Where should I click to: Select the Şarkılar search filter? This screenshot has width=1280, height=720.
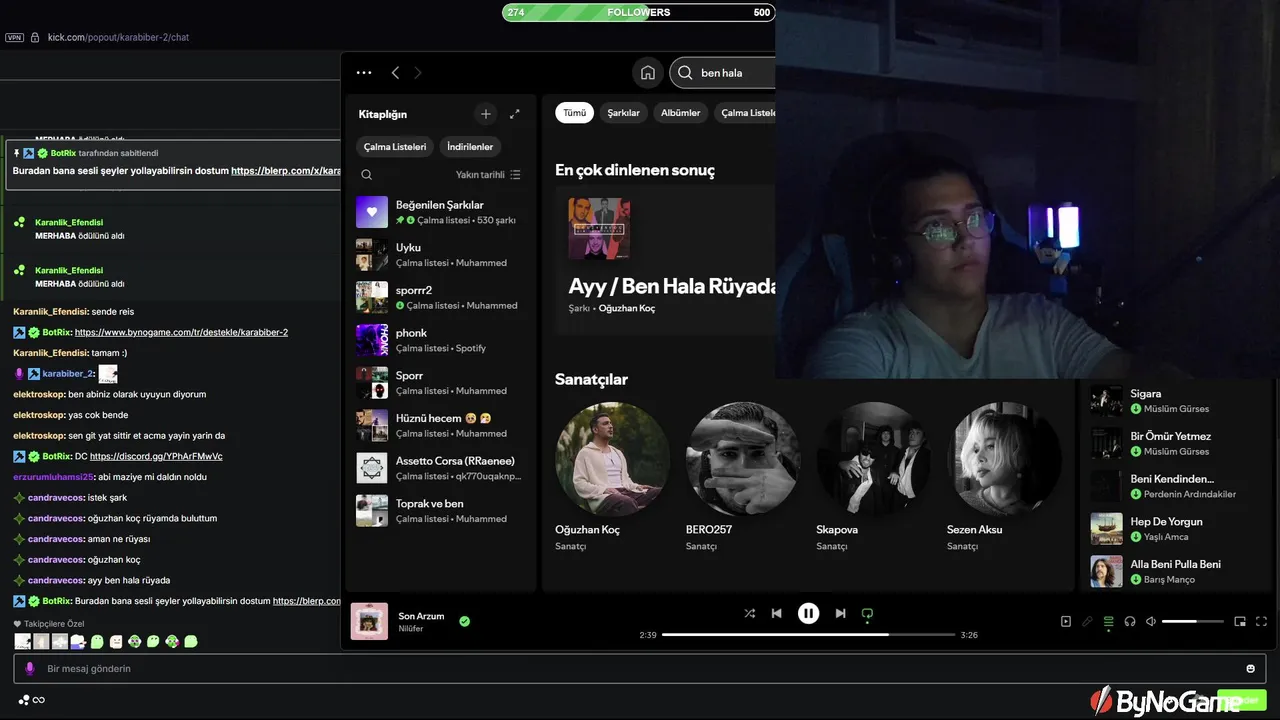(624, 113)
